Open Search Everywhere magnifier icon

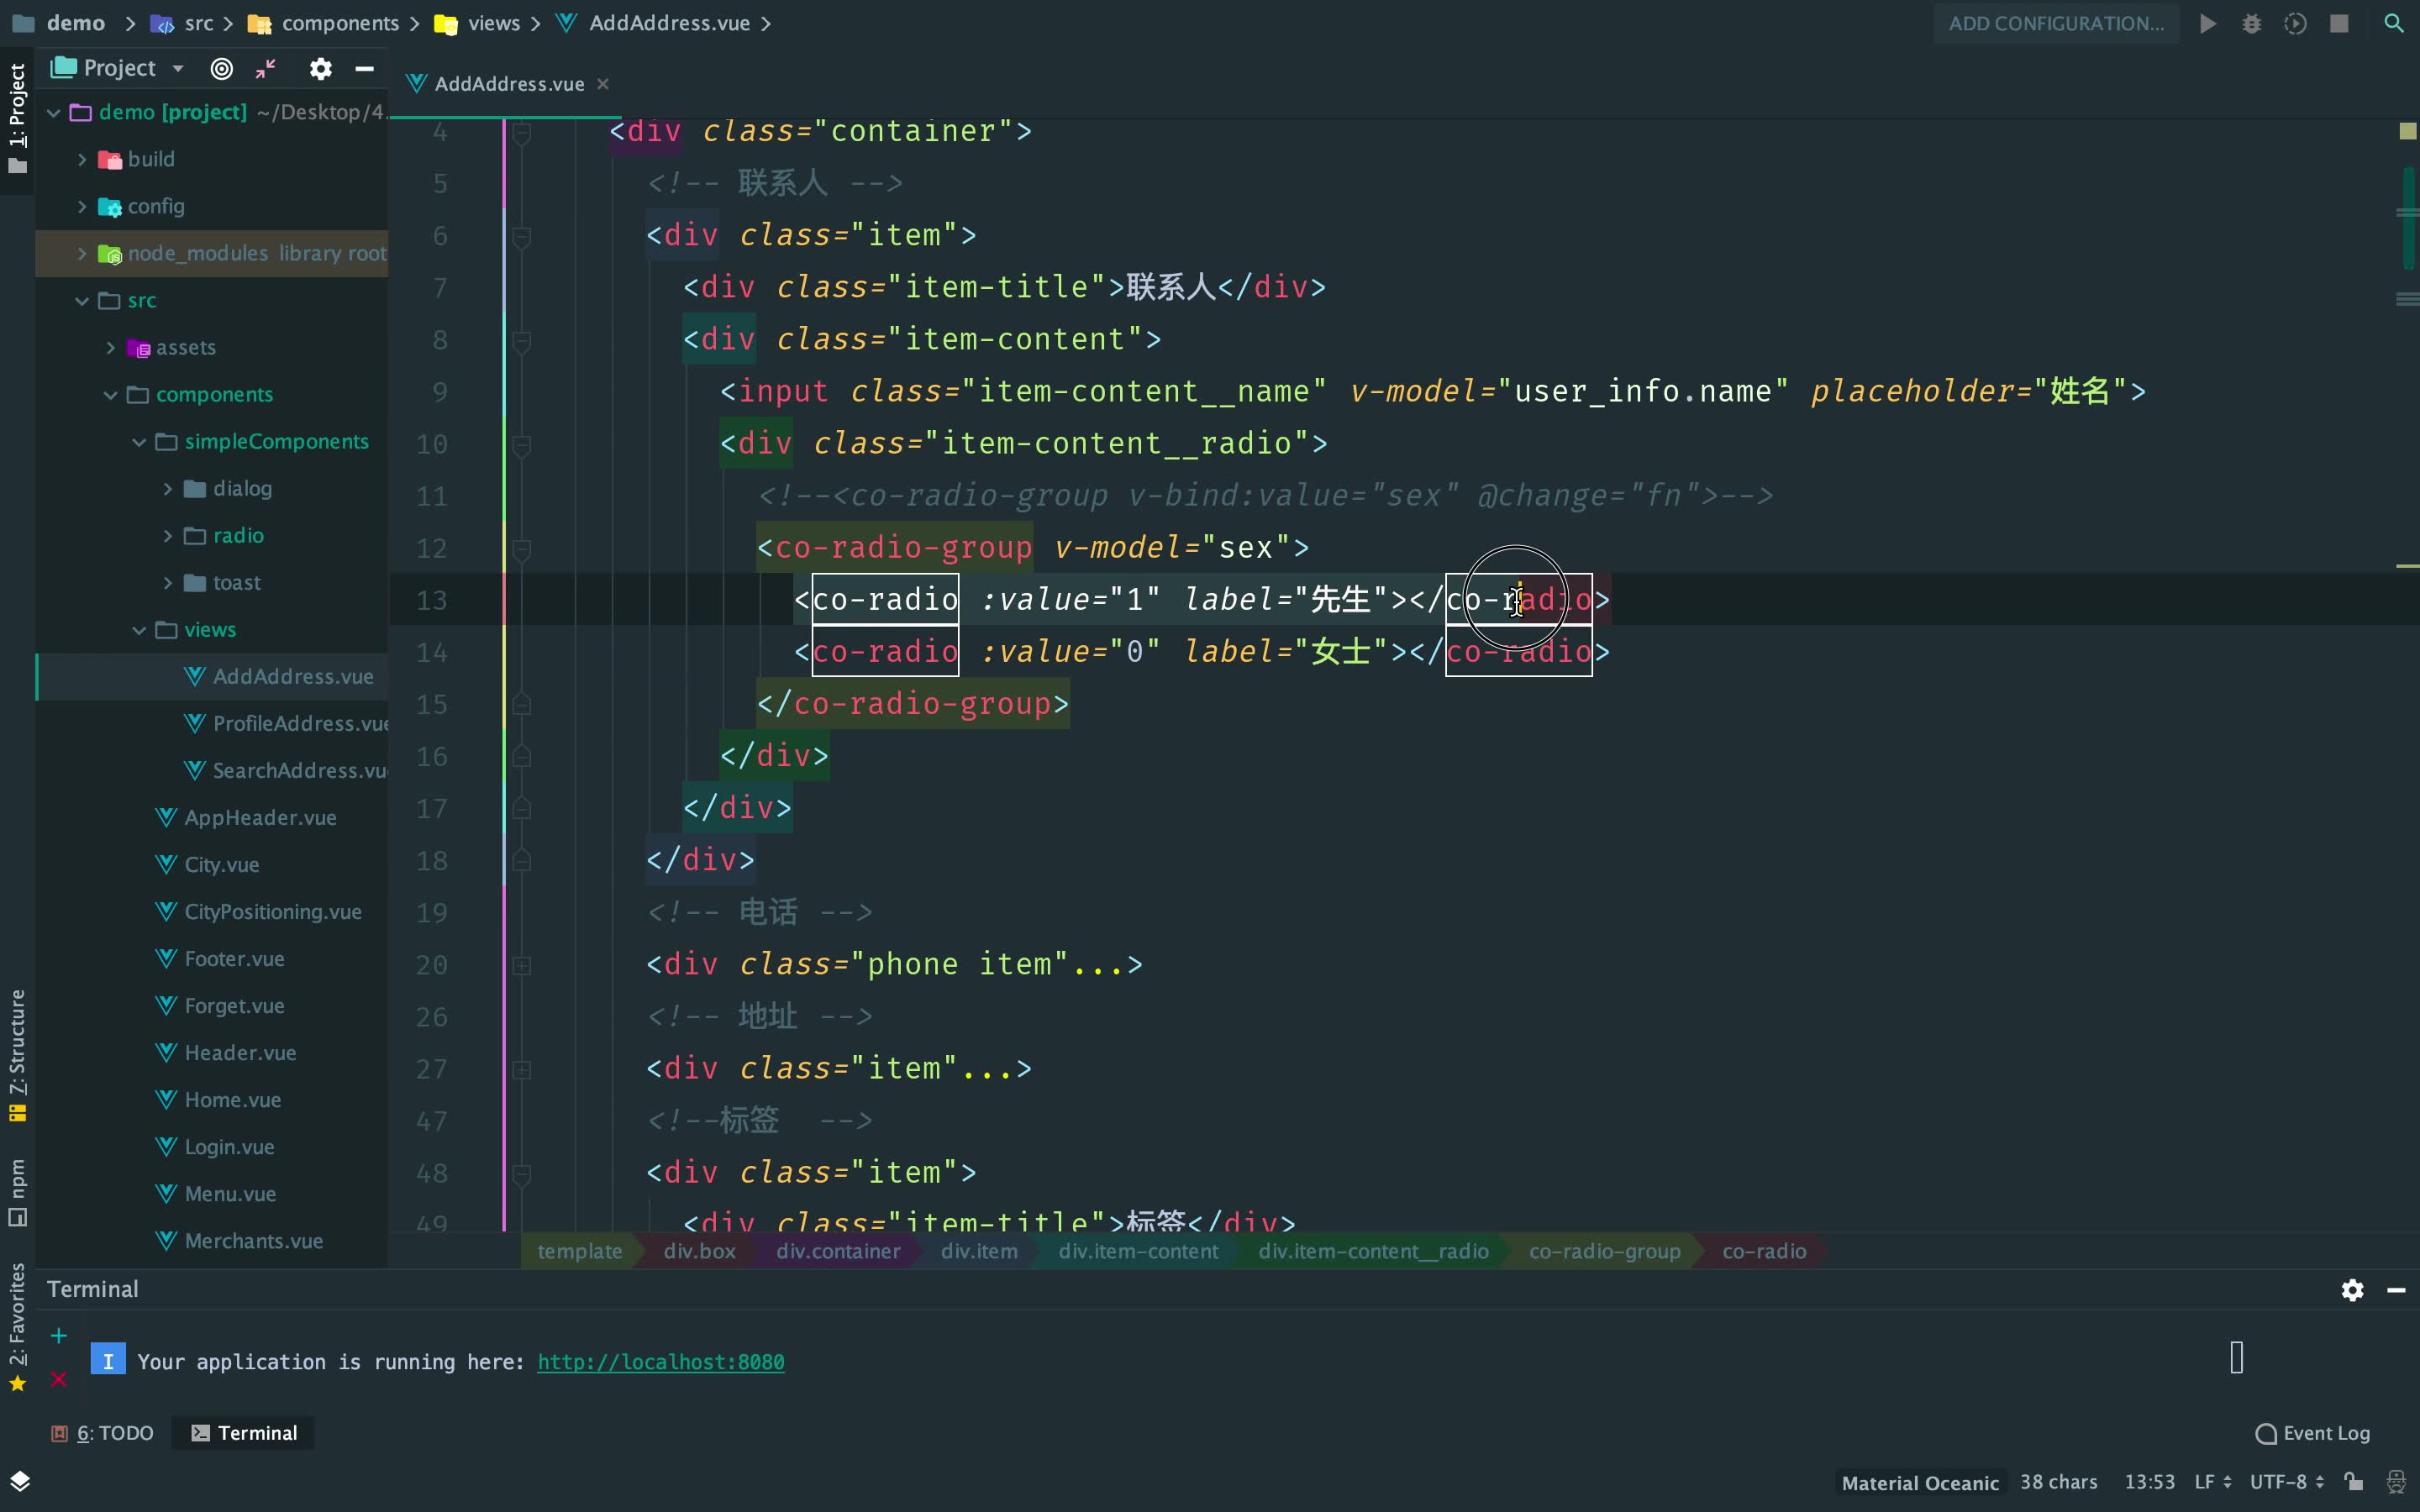pos(2393,23)
